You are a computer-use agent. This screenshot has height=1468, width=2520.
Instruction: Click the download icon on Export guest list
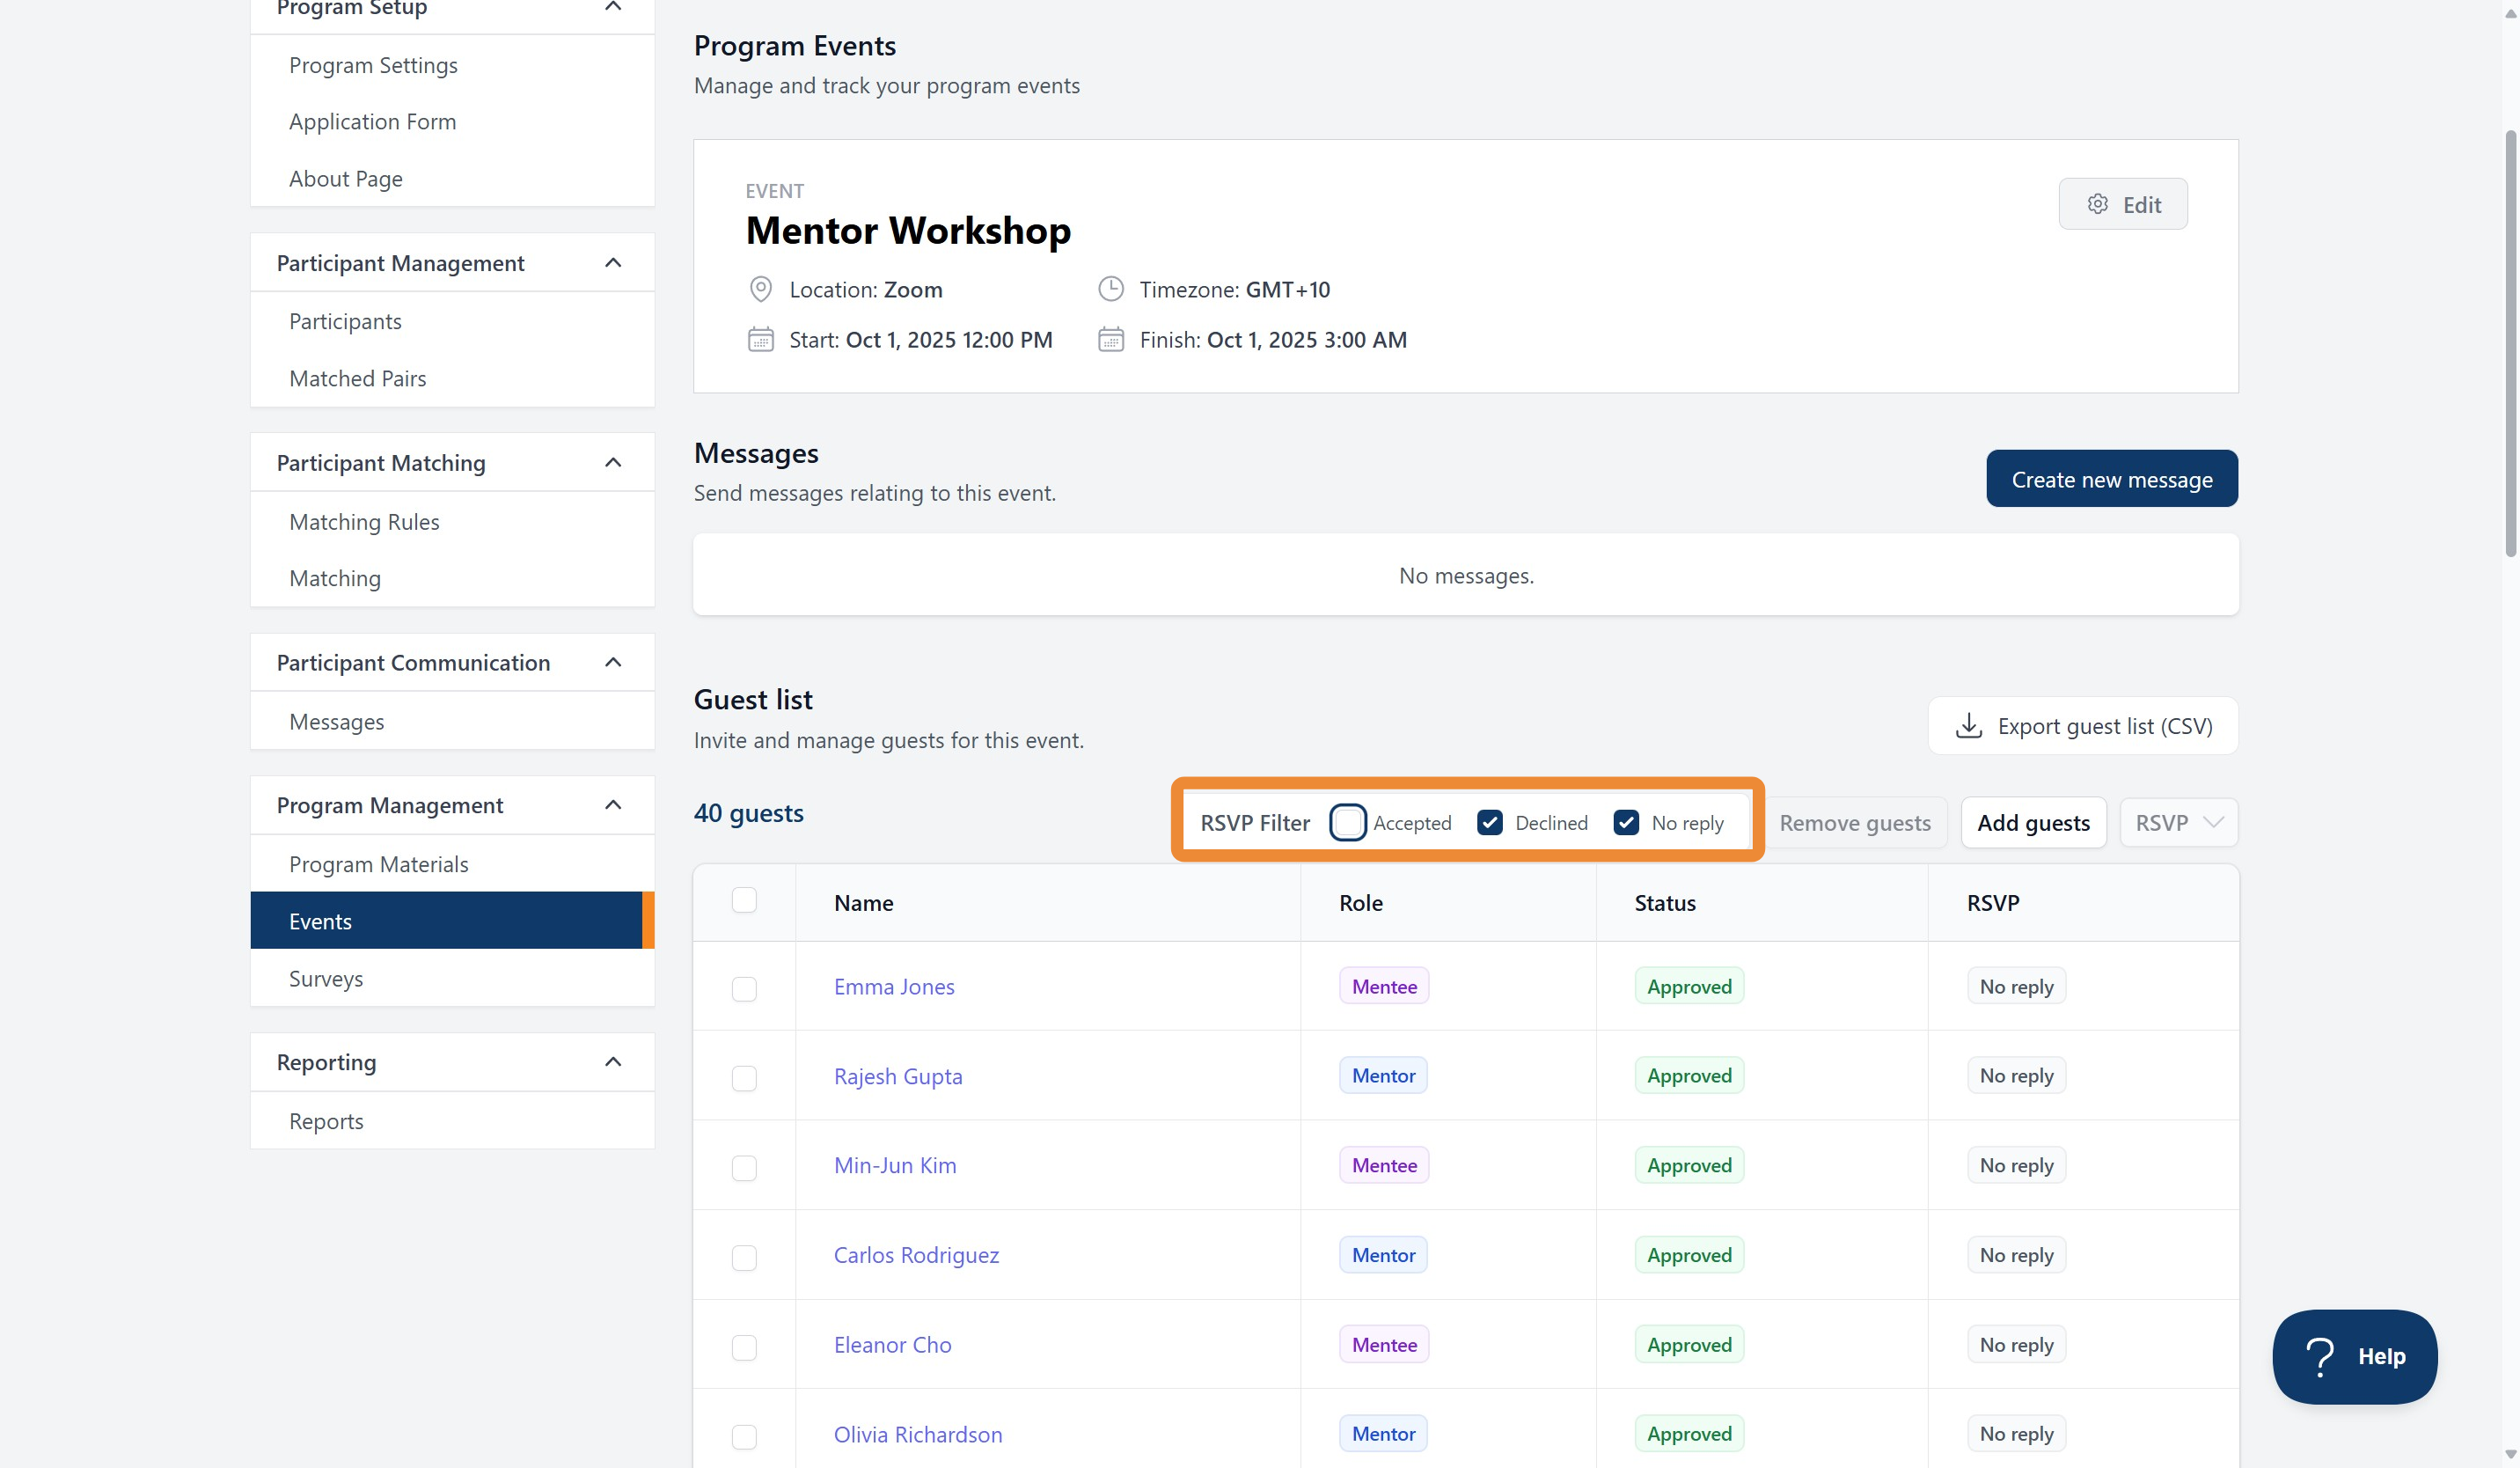[x=1968, y=725]
